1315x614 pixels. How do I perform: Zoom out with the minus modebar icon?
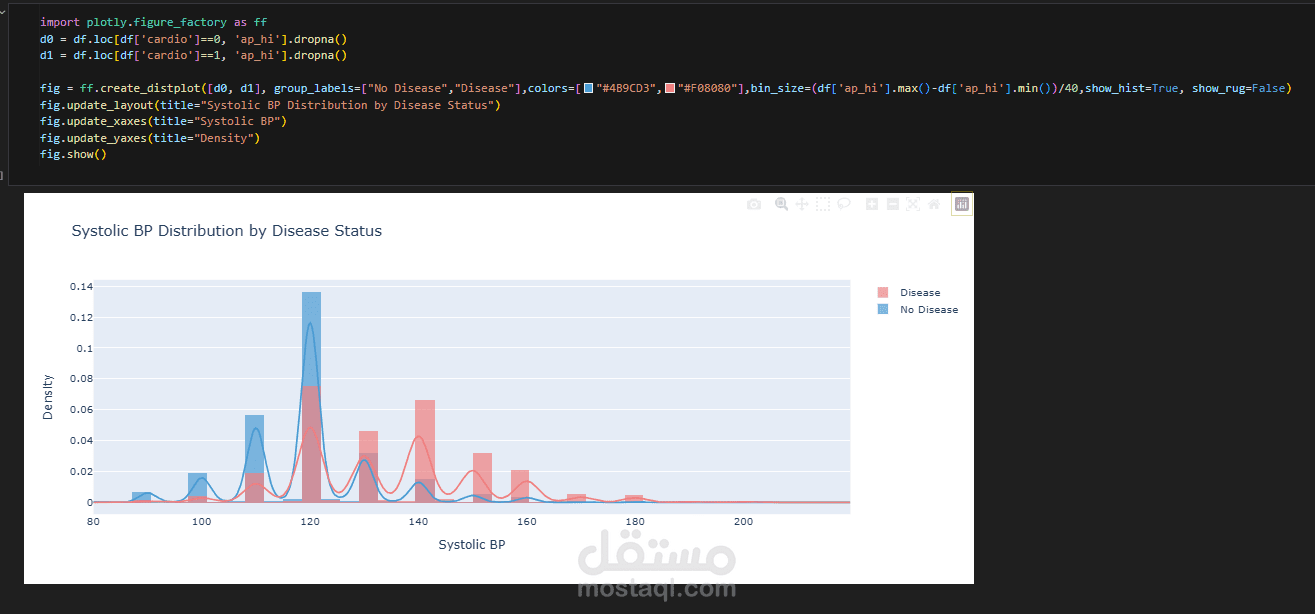click(x=893, y=204)
